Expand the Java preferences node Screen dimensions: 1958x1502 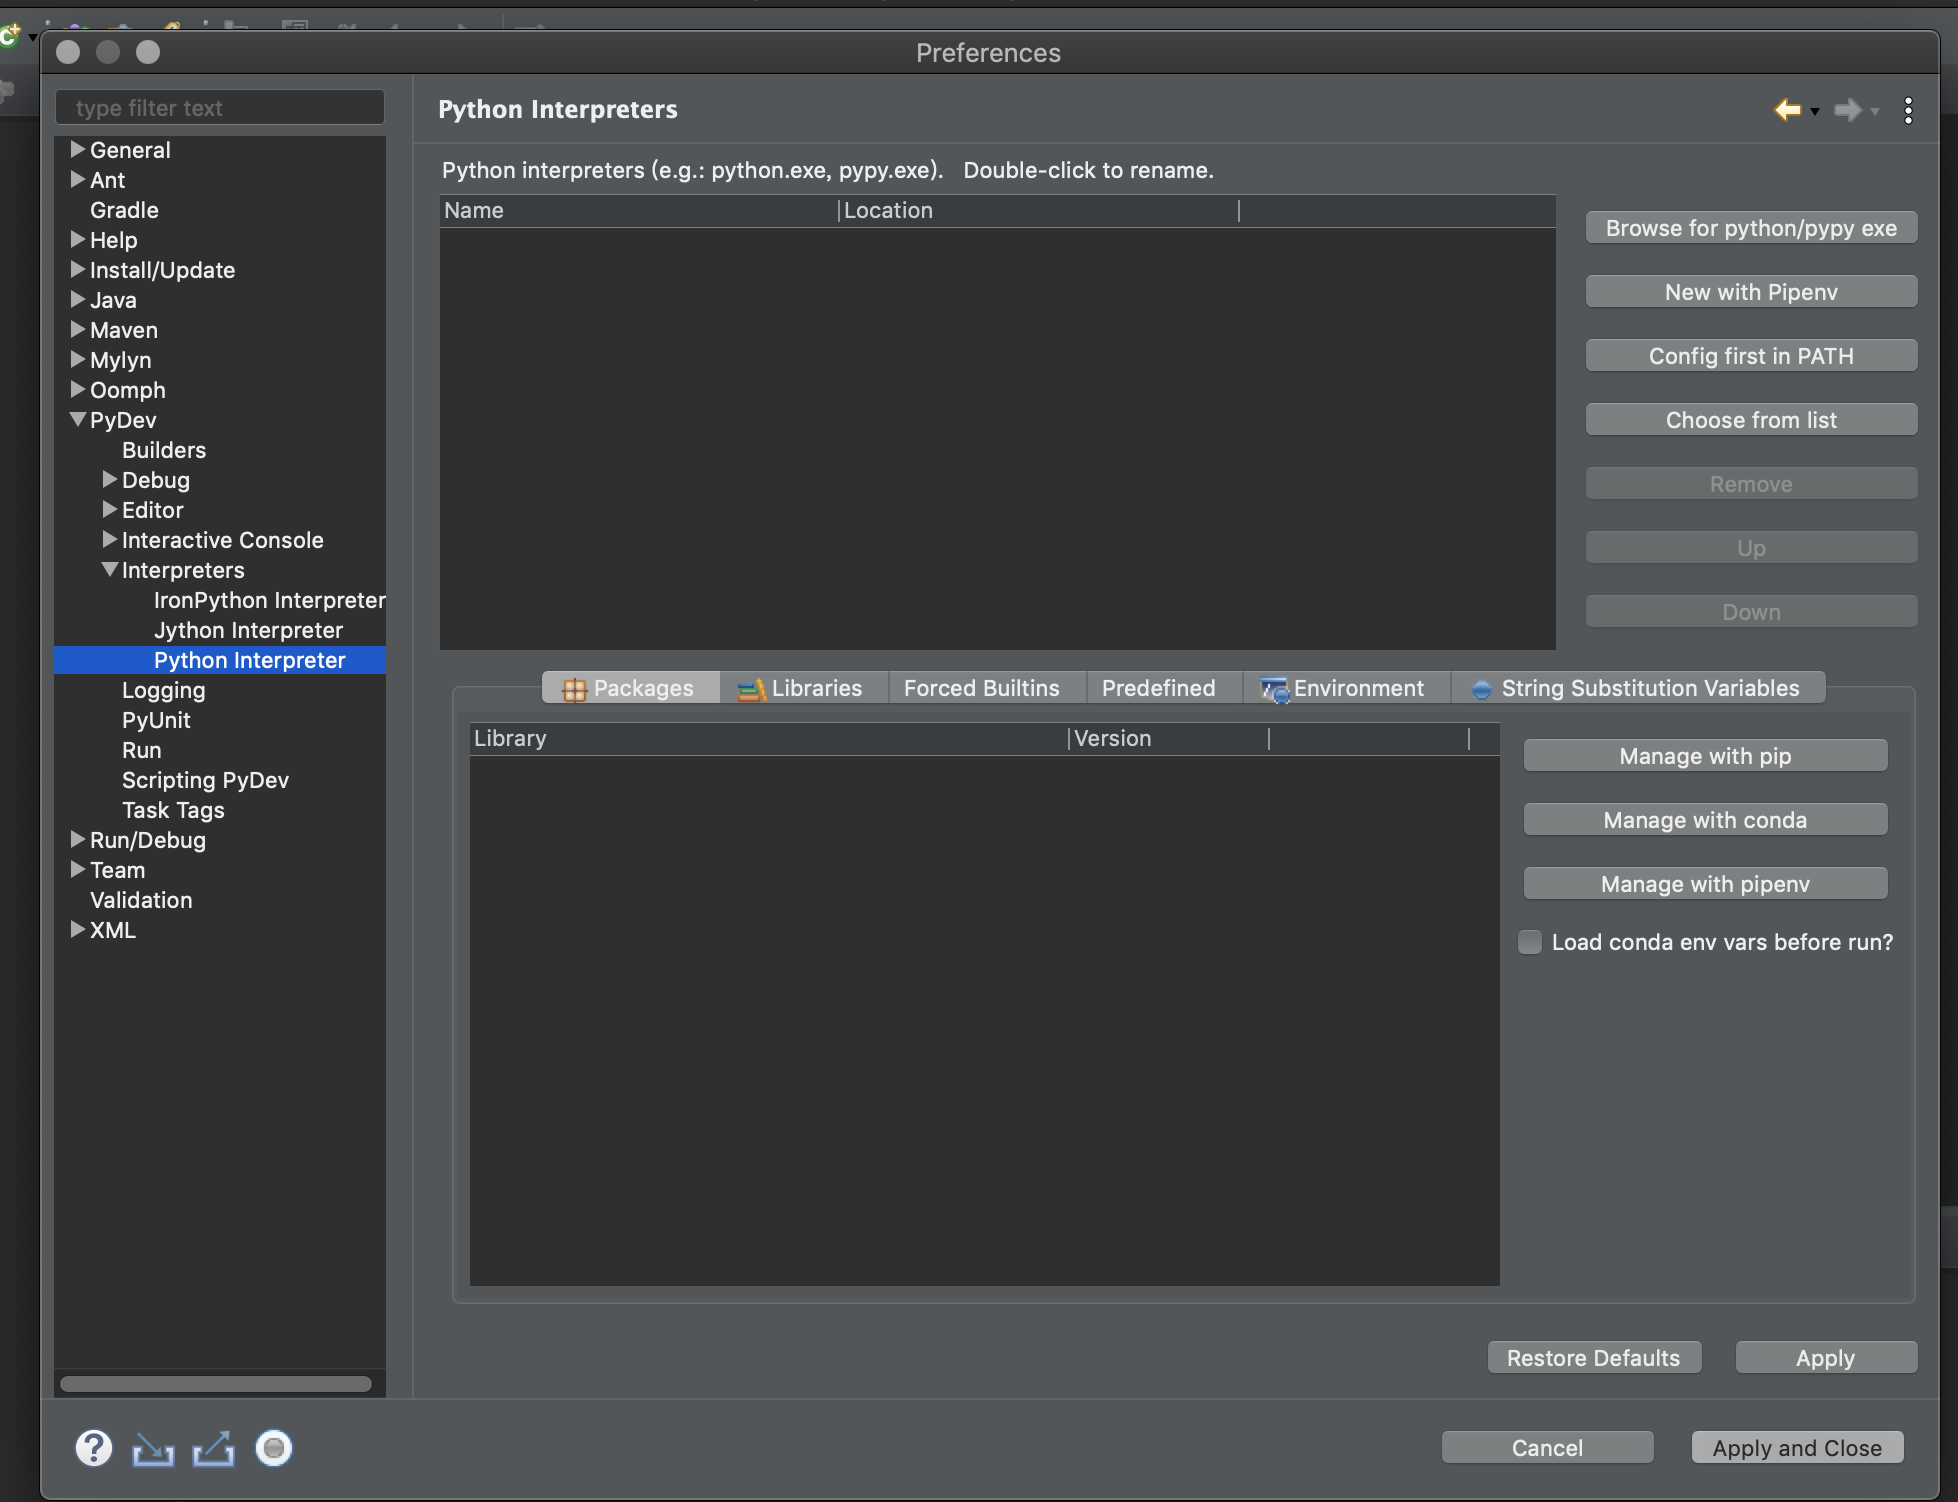point(78,300)
